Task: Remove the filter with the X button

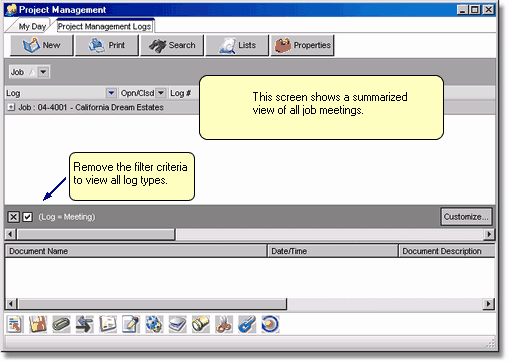Action: [13, 217]
